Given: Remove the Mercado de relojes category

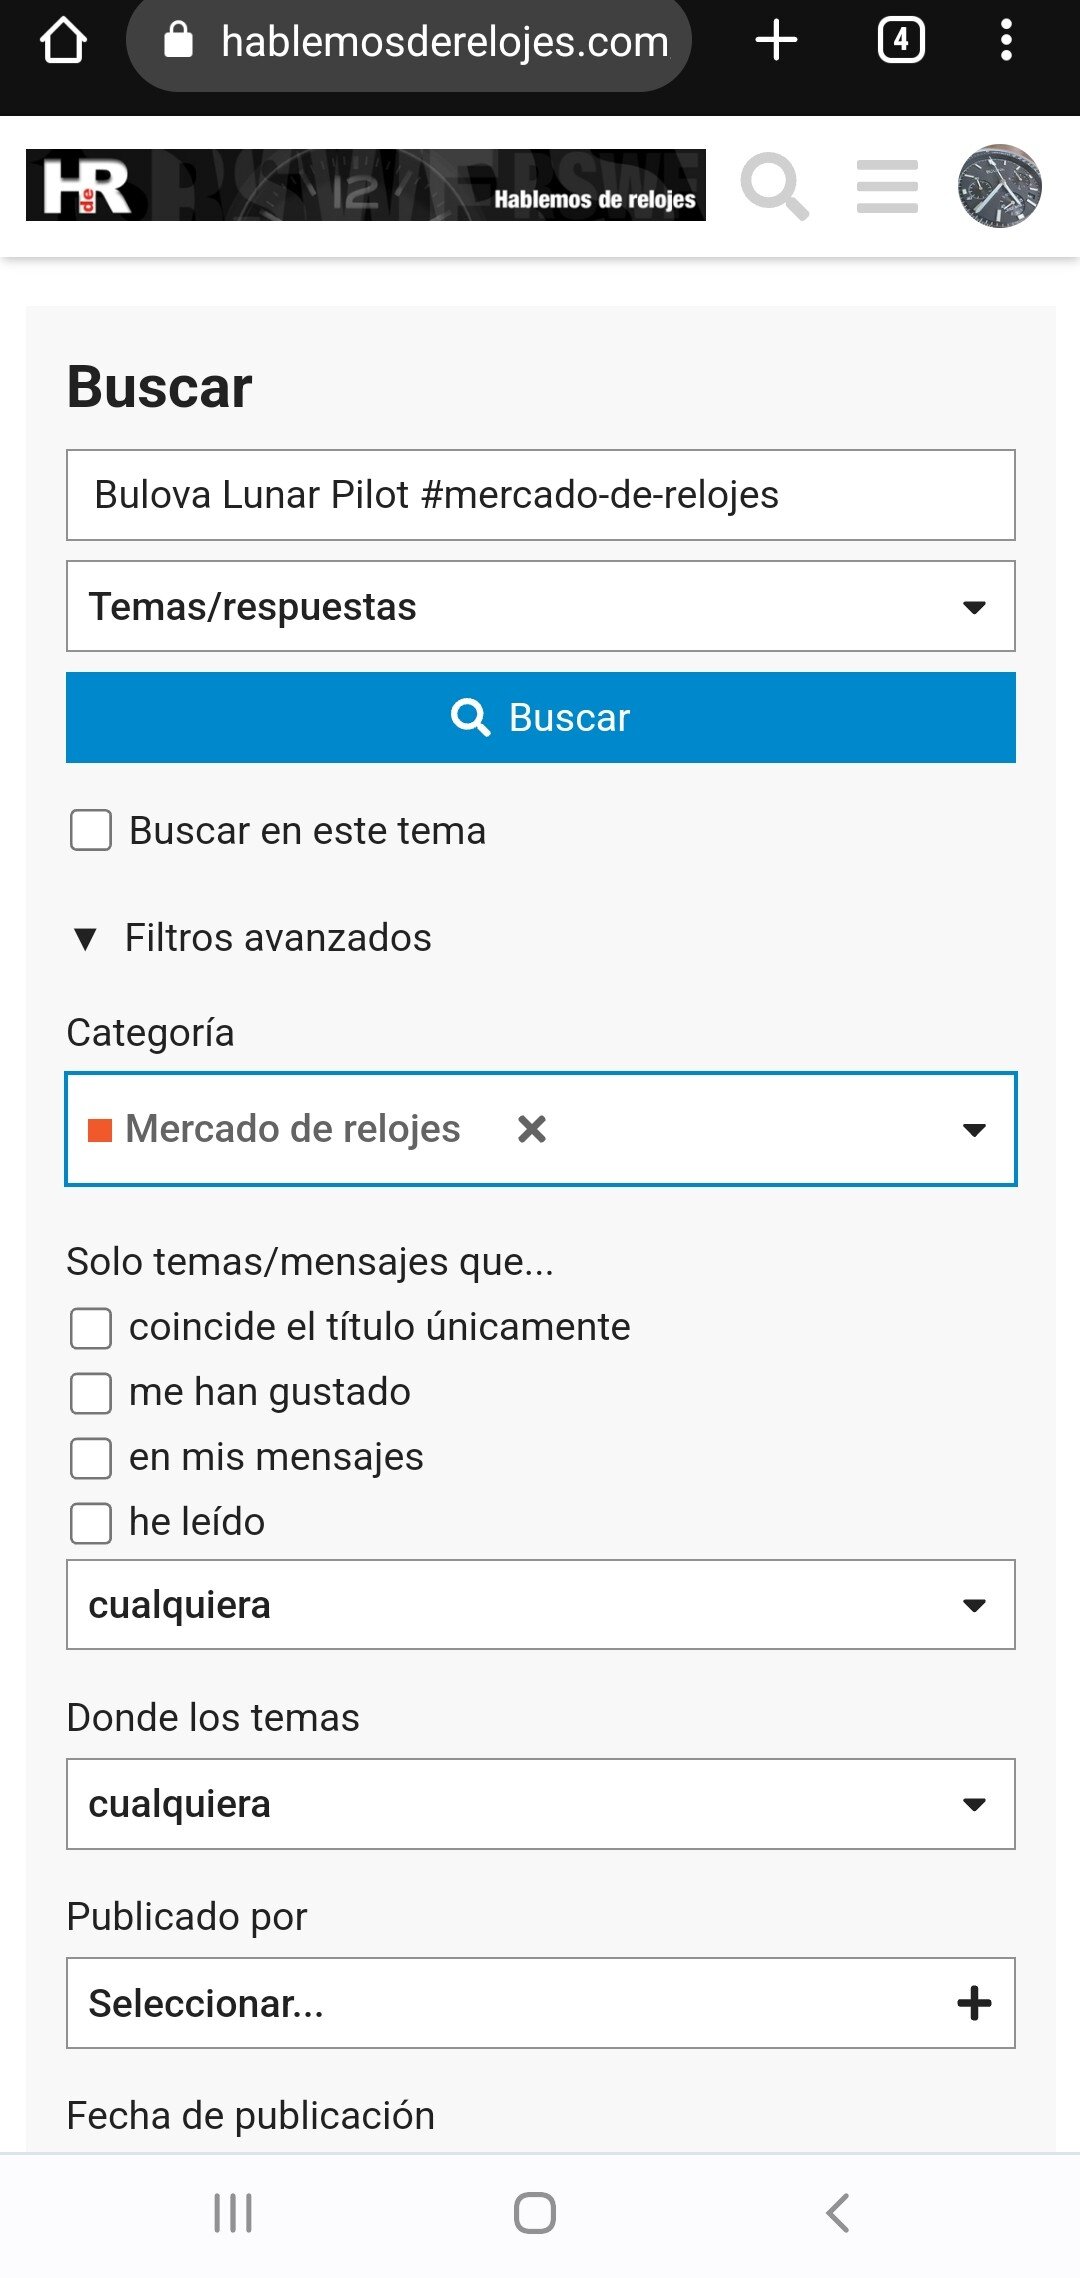Looking at the screenshot, I should point(532,1129).
